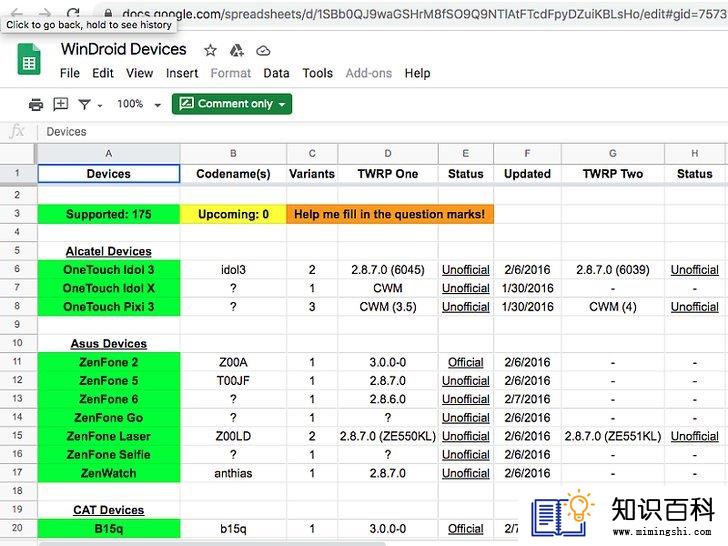Open Unofficial TWRP Two link for OneTouch Pixi 3
This screenshot has width=728, height=546.
(695, 307)
